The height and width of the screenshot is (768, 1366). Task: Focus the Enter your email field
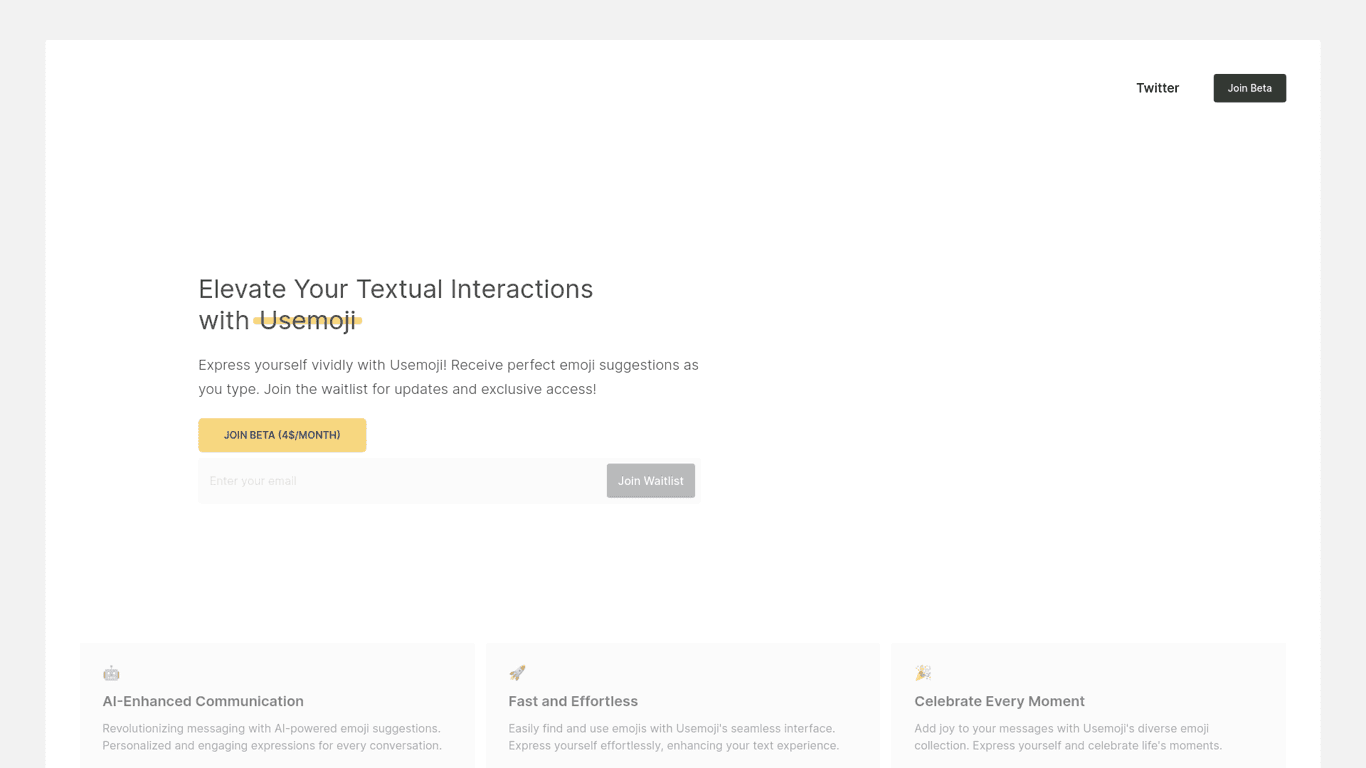coord(402,481)
